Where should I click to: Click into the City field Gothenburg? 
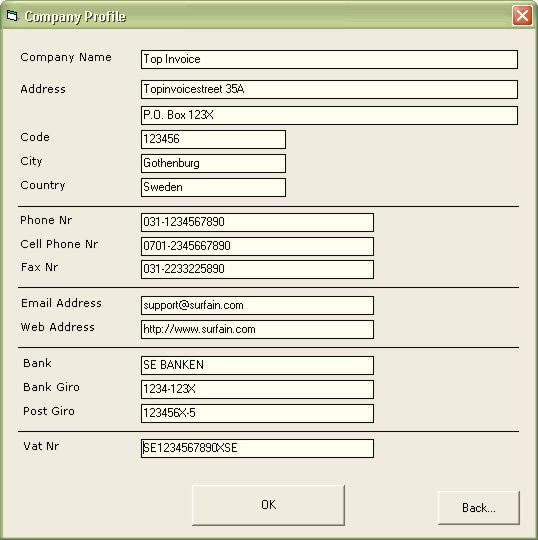(213, 163)
